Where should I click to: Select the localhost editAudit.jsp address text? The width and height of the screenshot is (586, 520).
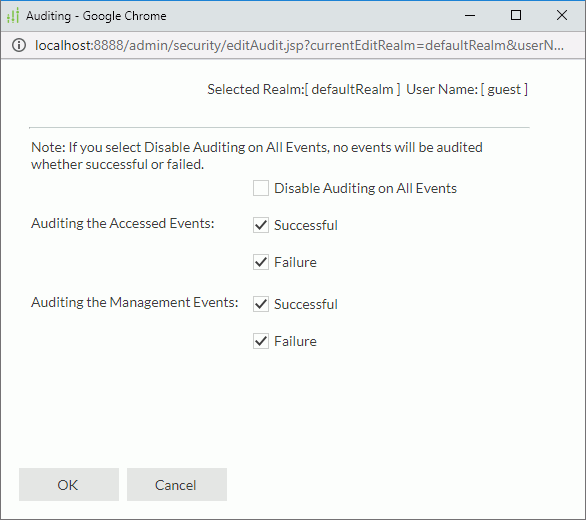(299, 45)
